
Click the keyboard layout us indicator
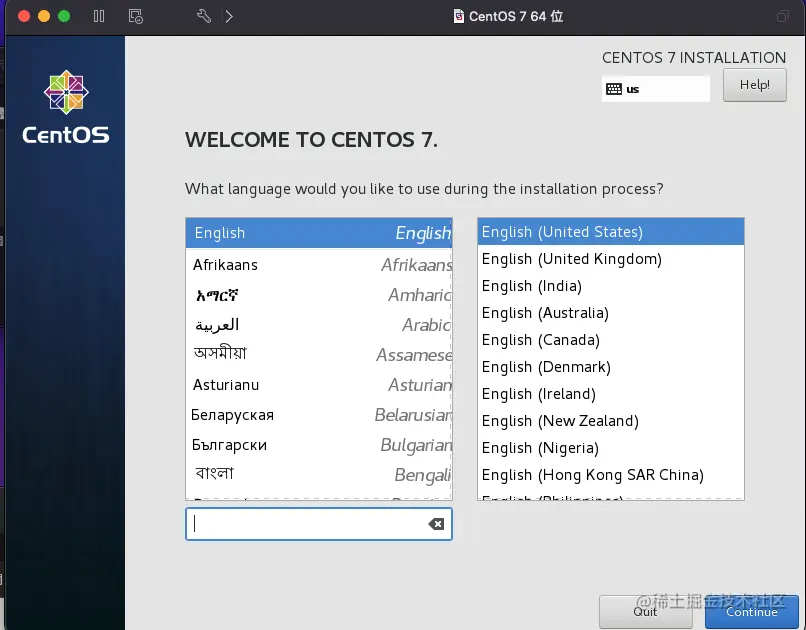655,89
